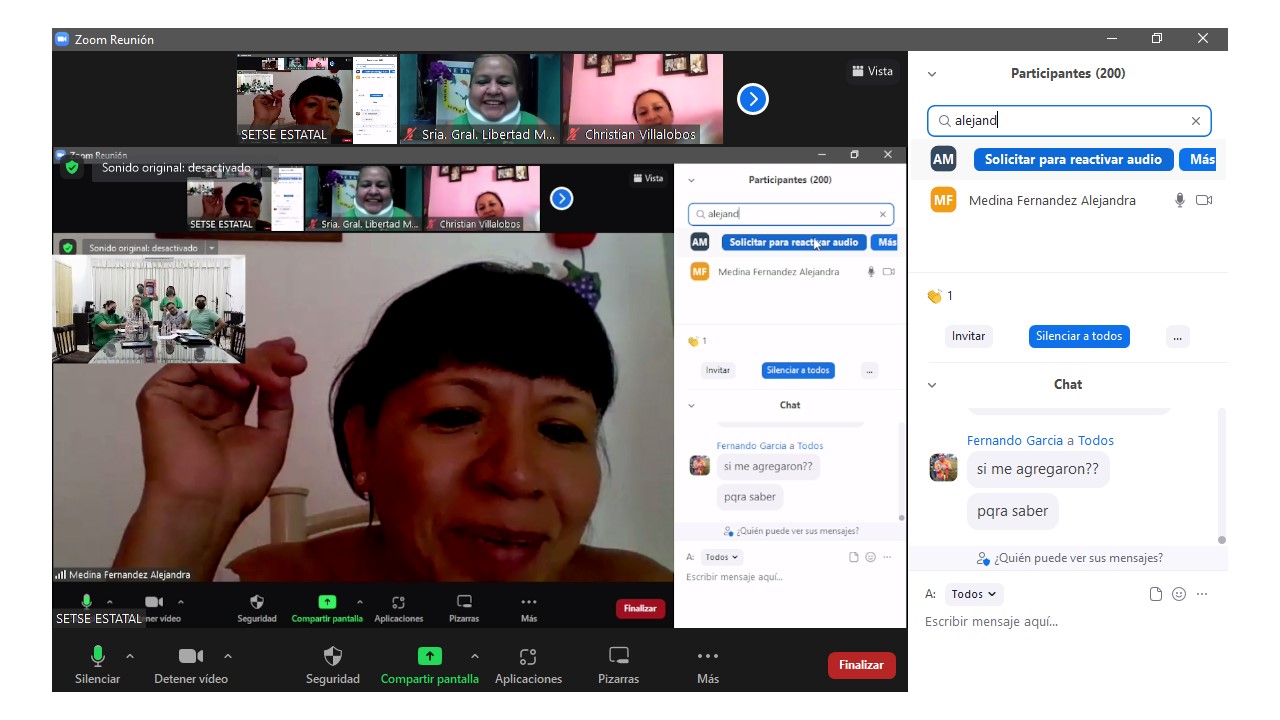
Task: Open the Todos chat recipient dropdown
Action: [x=973, y=594]
